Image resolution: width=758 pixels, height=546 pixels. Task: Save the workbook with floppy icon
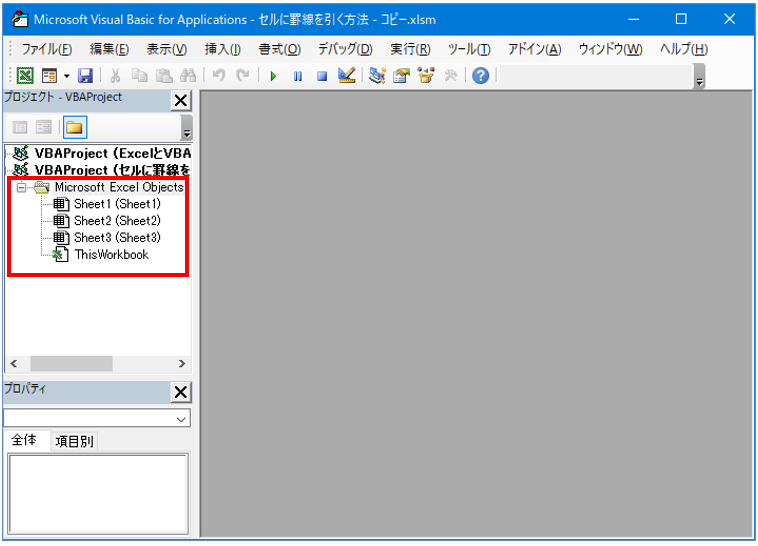point(85,75)
